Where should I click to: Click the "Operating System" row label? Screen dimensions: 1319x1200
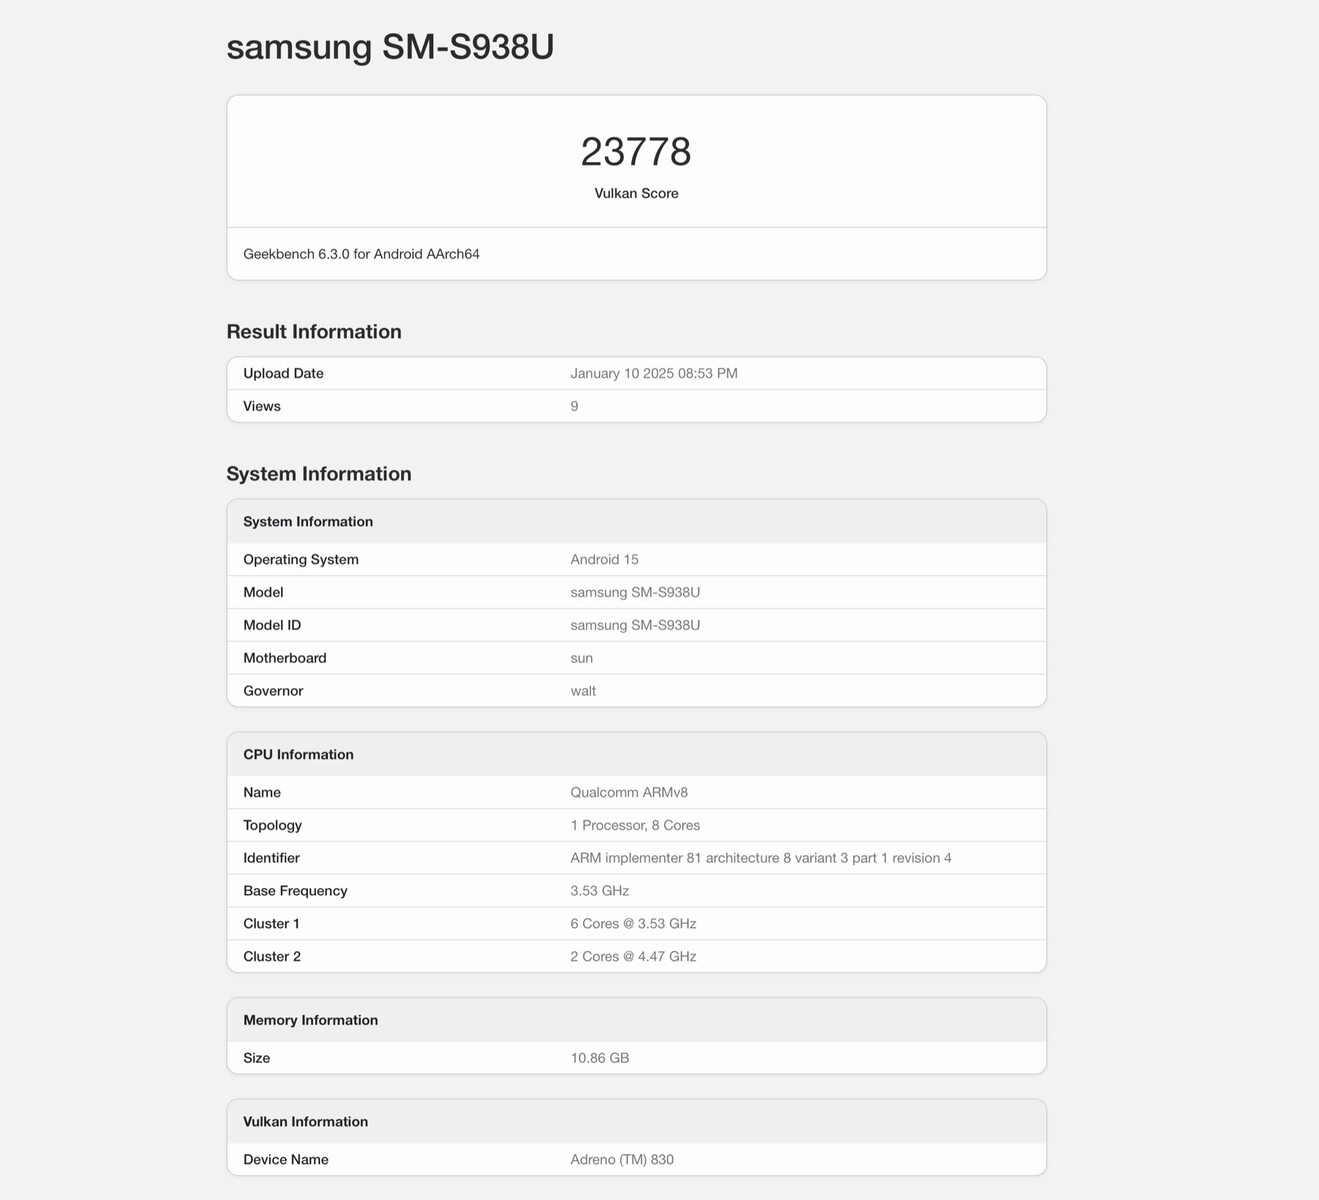(x=301, y=559)
